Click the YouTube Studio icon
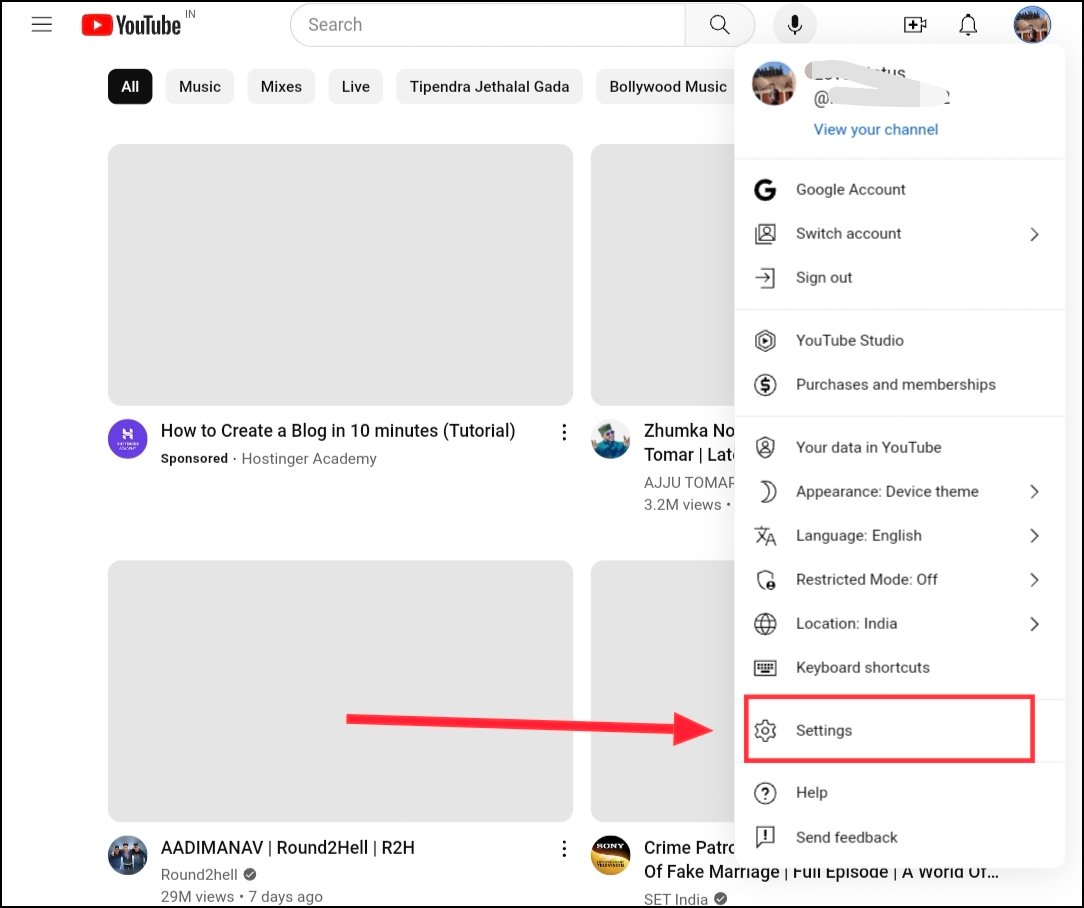1084x908 pixels. 765,340
